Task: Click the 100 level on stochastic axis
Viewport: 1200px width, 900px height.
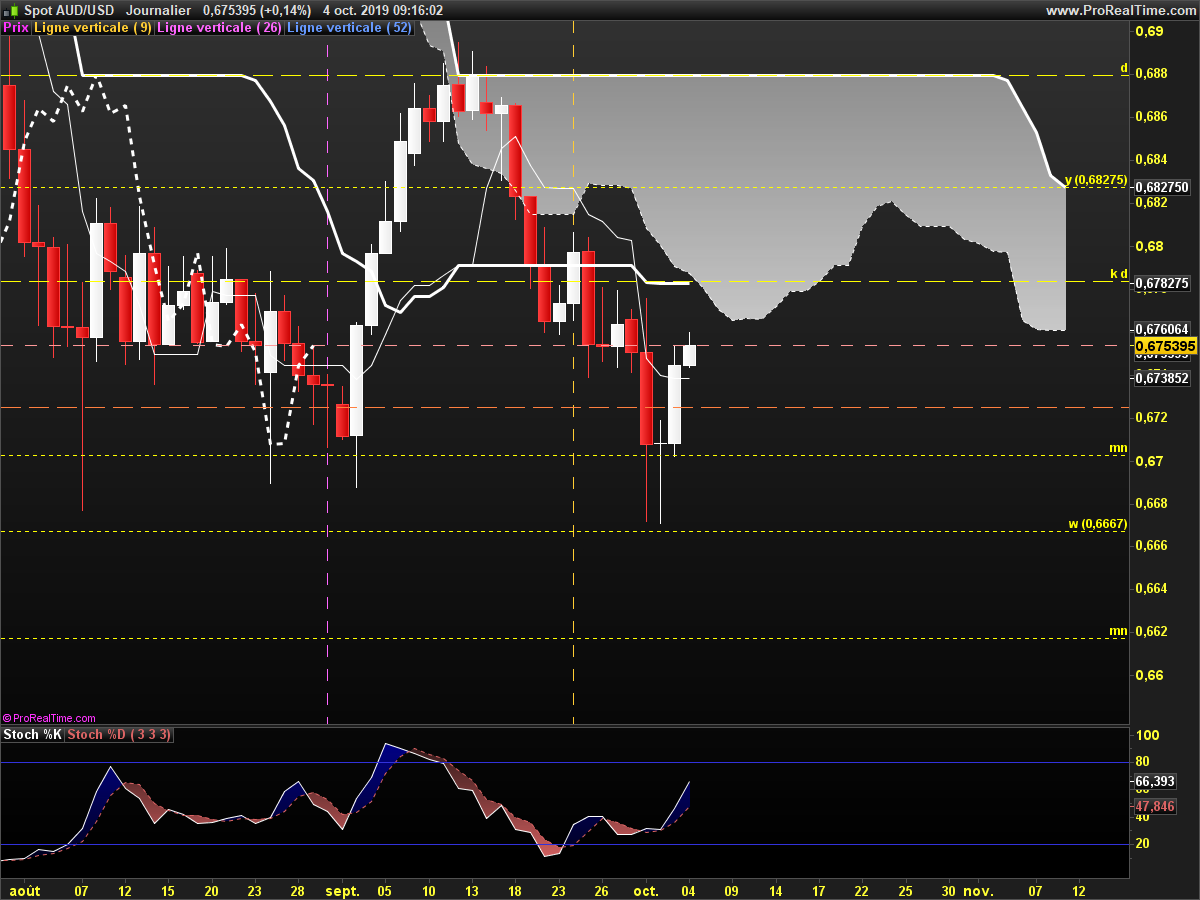Action: (1147, 735)
